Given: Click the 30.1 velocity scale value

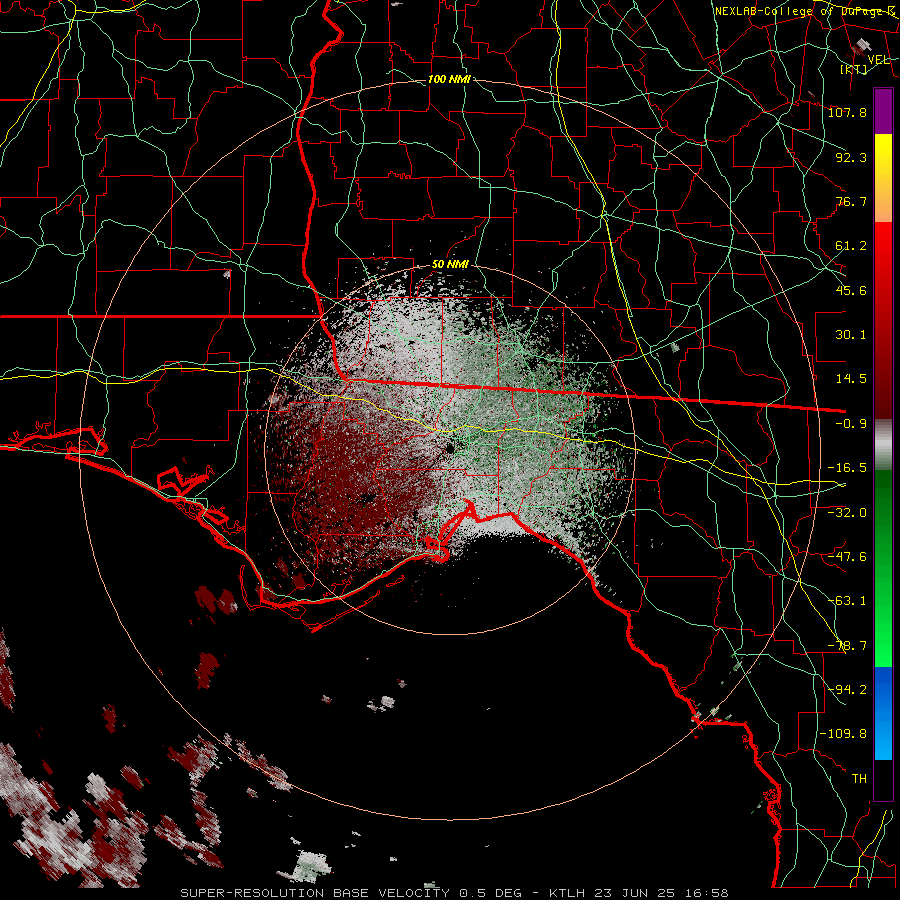Looking at the screenshot, I should click(851, 335).
